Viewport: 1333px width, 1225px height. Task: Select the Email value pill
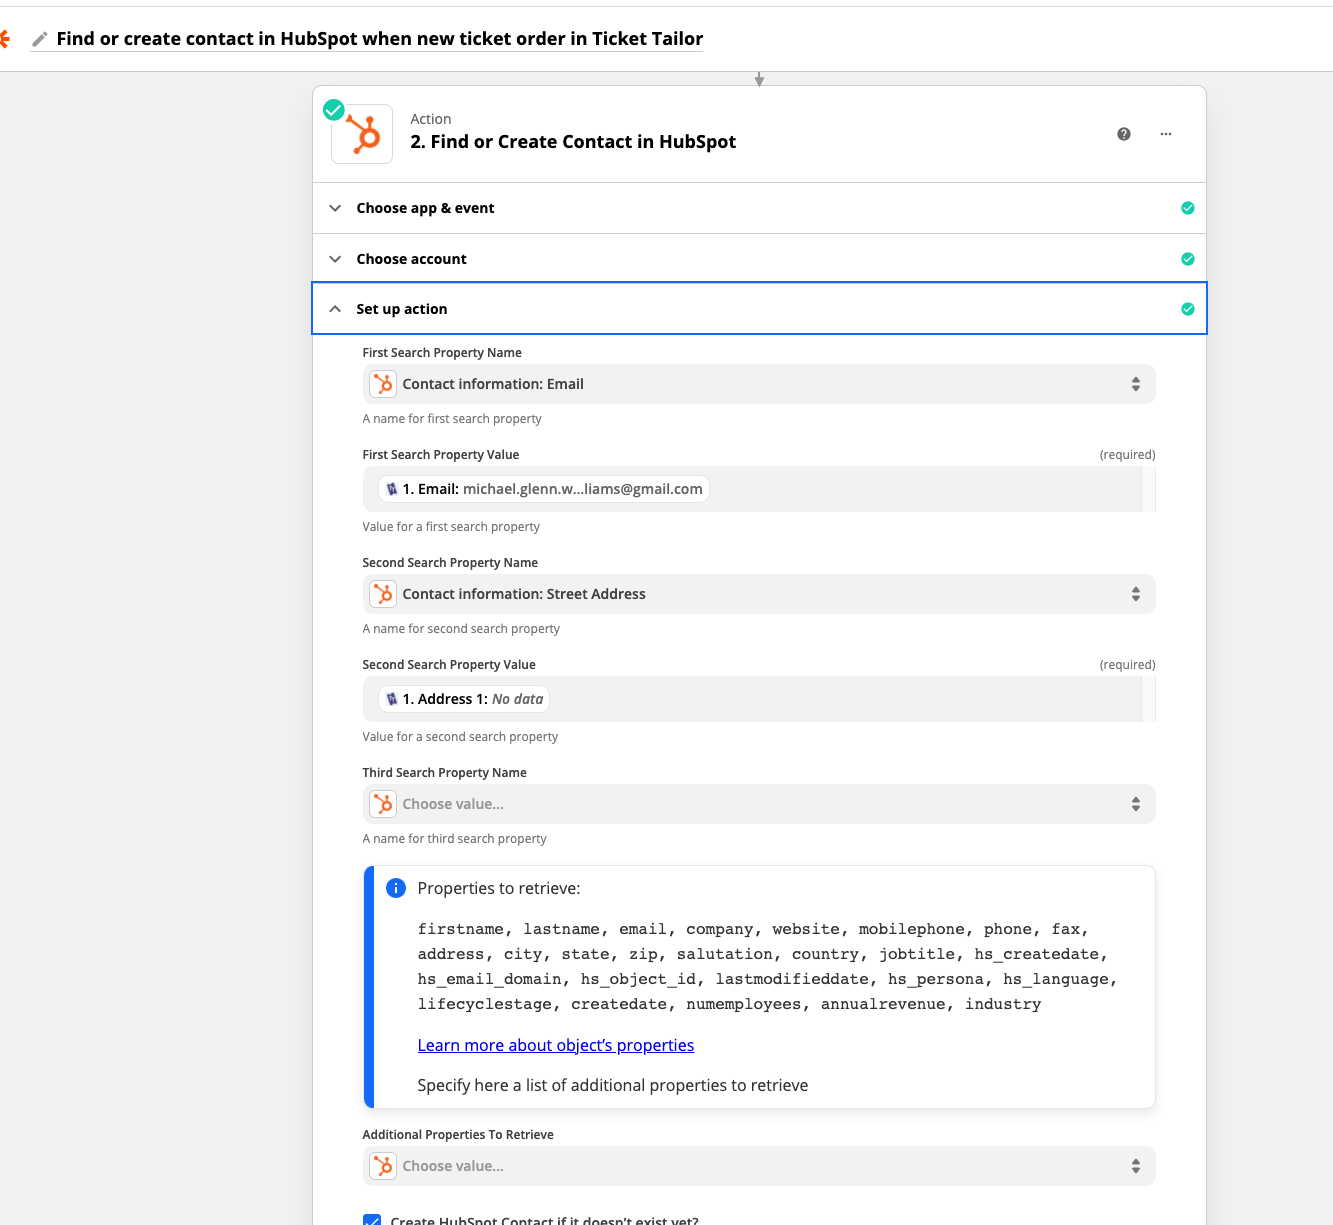click(x=544, y=489)
